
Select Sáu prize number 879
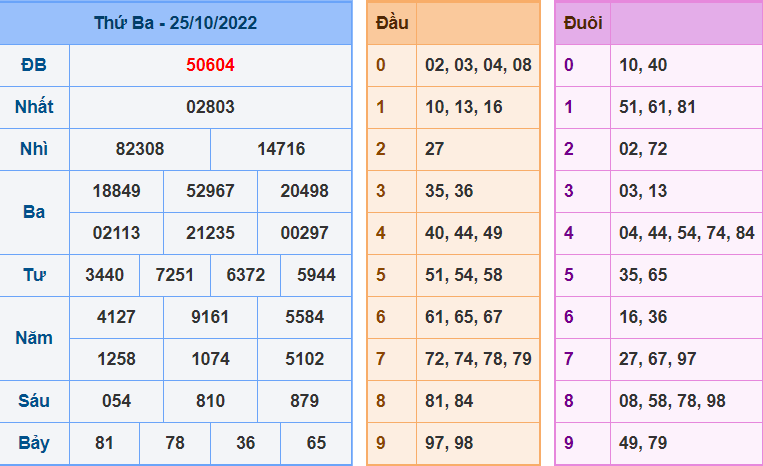click(x=304, y=401)
